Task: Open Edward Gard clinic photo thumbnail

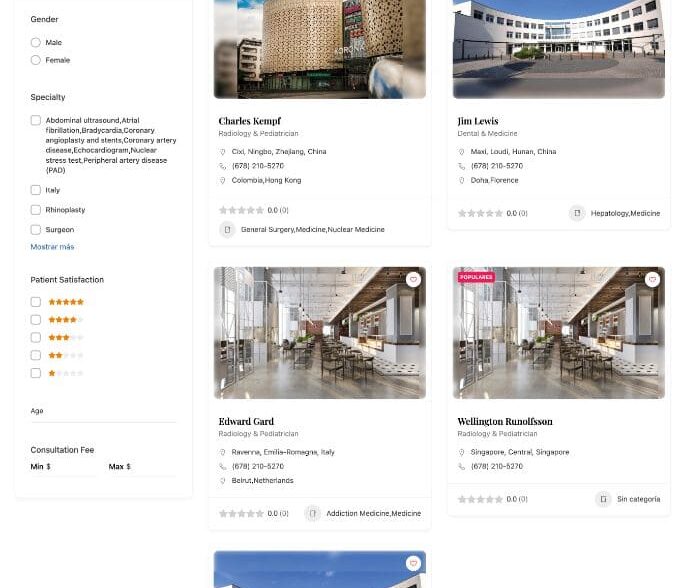Action: (320, 333)
